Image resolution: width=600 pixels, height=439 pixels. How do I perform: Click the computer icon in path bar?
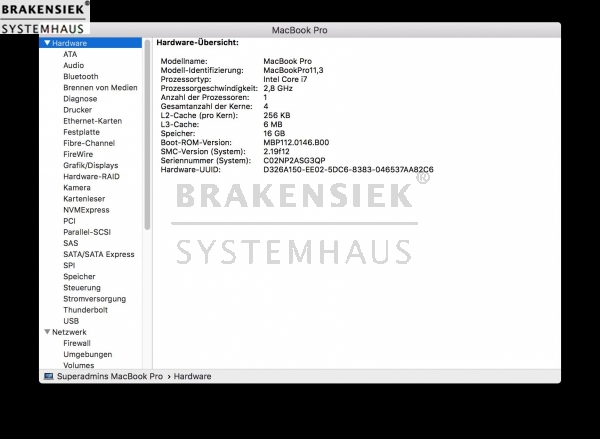[x=49, y=376]
